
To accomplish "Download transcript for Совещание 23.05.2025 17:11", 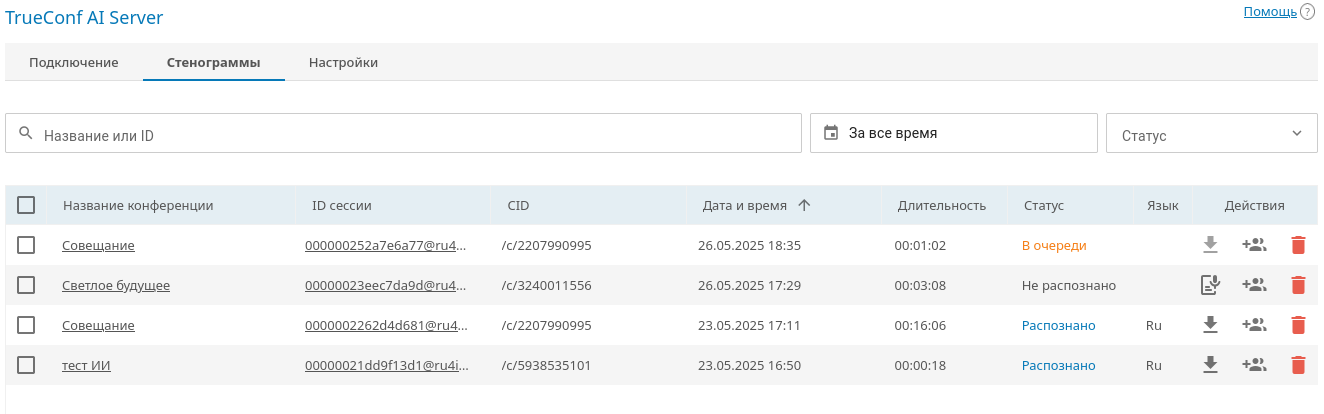I will coord(1210,324).
